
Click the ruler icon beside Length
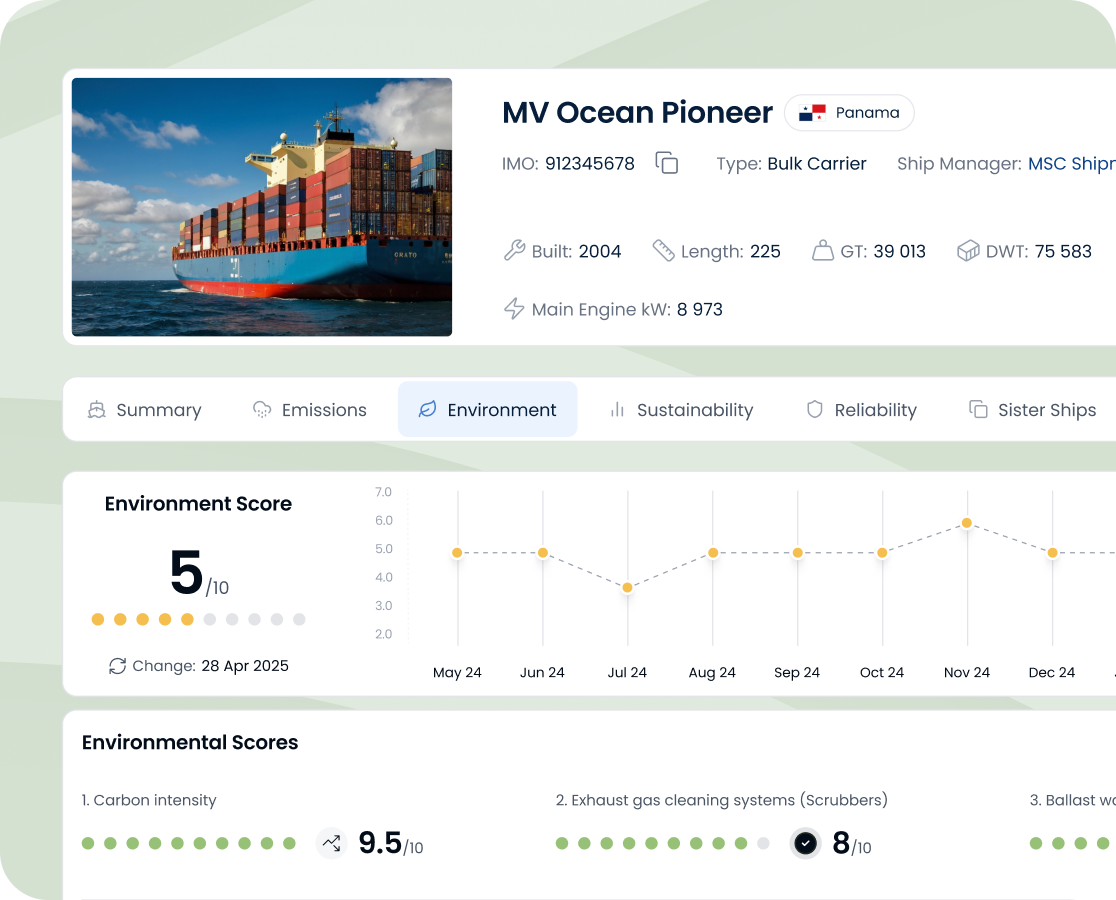(x=663, y=251)
